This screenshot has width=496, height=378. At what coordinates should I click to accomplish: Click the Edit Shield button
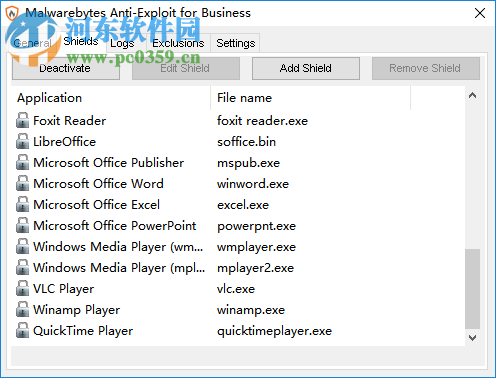point(186,68)
